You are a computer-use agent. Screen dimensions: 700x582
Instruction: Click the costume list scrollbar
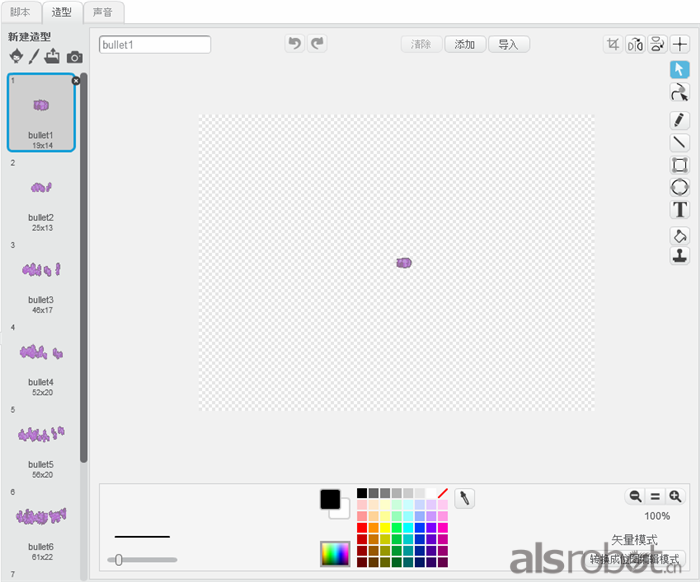click(x=83, y=268)
